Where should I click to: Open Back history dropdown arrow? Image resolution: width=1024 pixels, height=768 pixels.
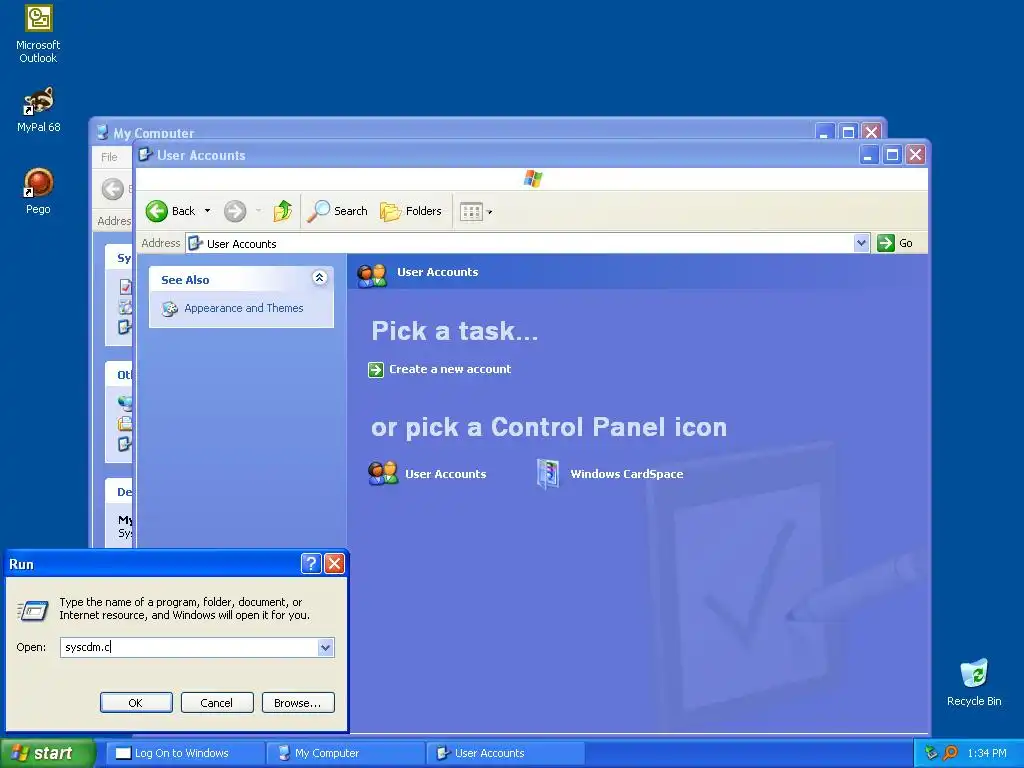(x=208, y=211)
